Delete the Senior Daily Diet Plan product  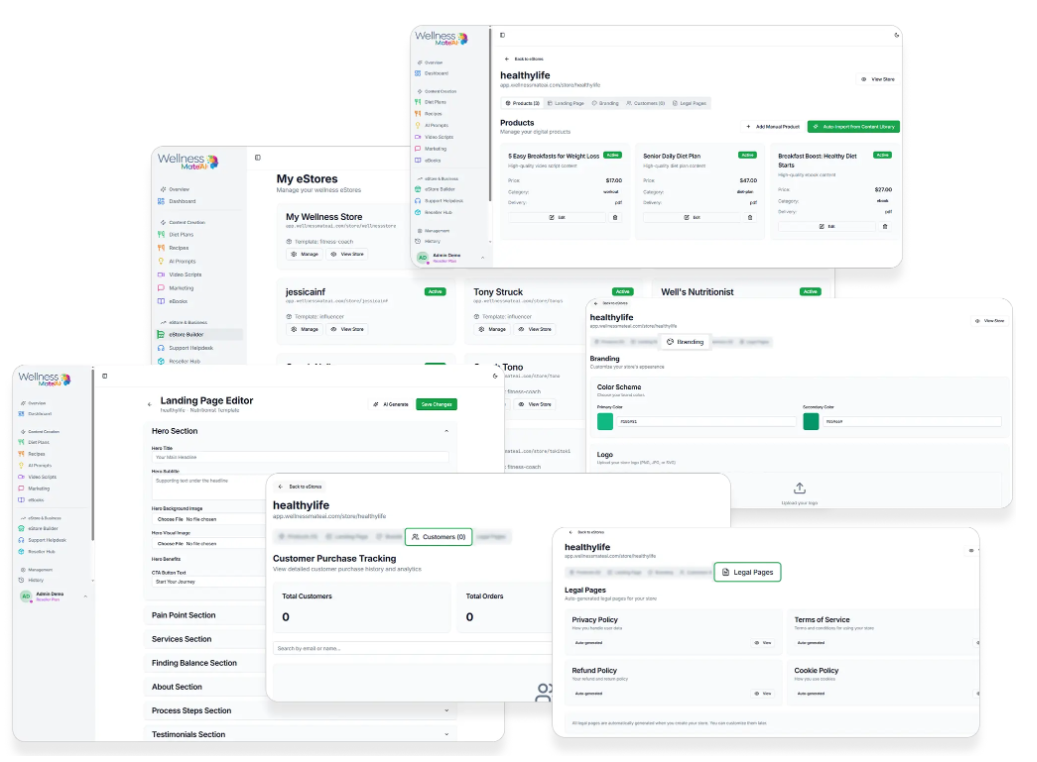coord(750,217)
